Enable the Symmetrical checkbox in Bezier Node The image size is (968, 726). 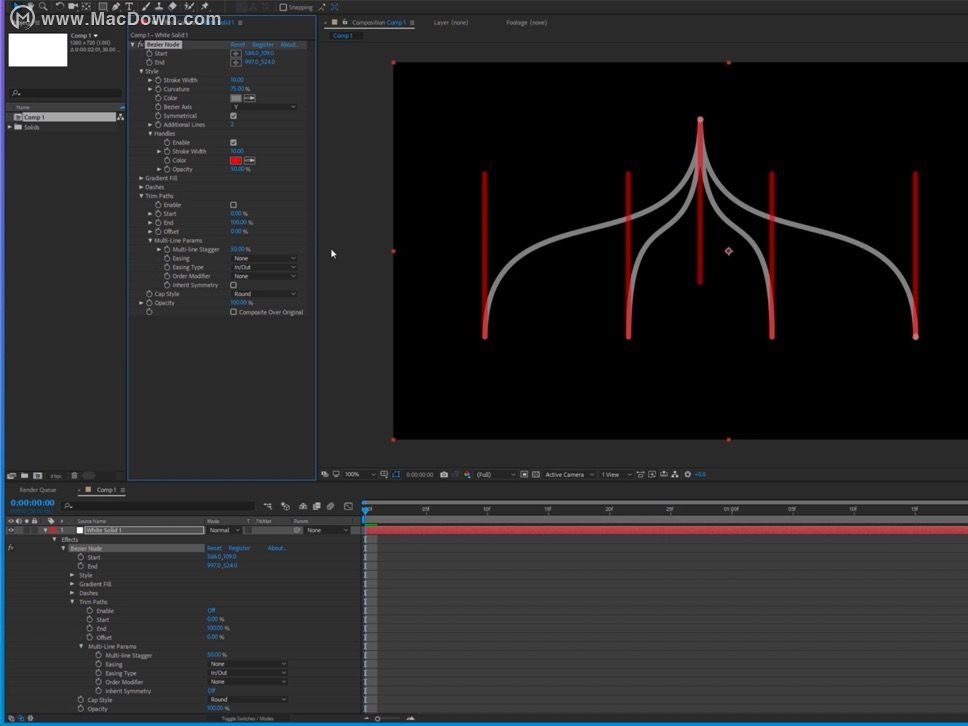(x=231, y=116)
